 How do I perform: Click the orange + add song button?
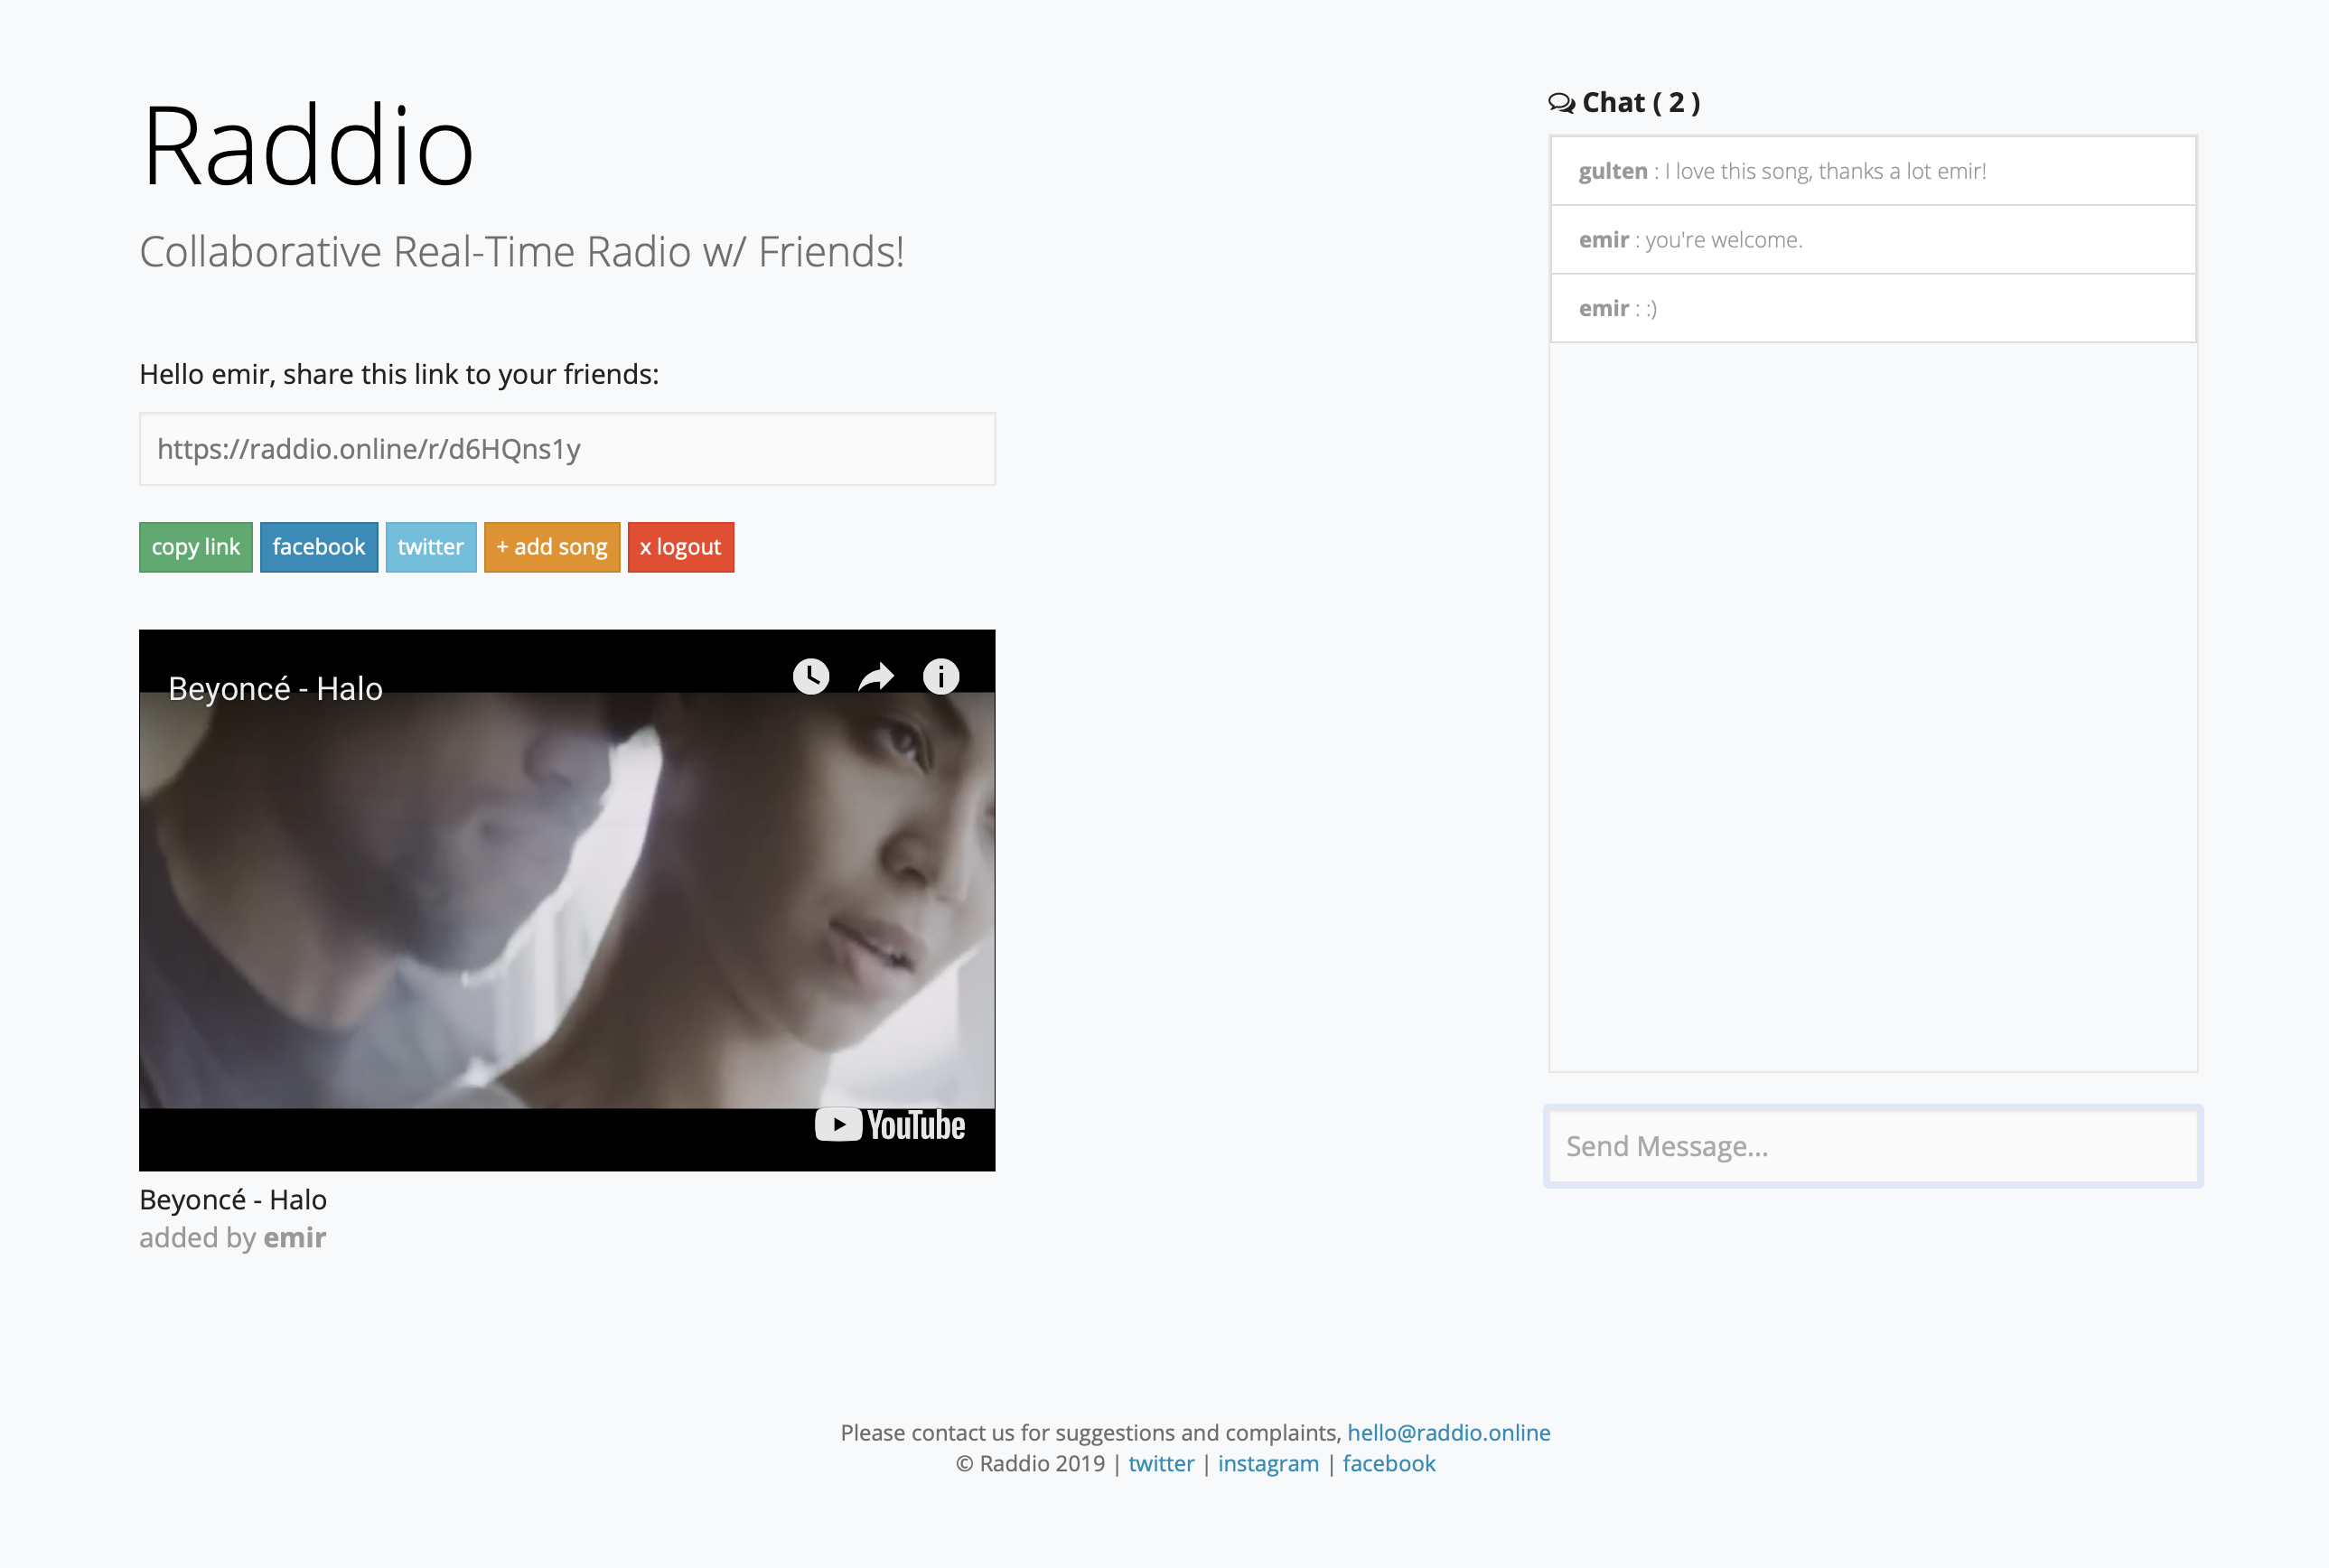pos(551,547)
